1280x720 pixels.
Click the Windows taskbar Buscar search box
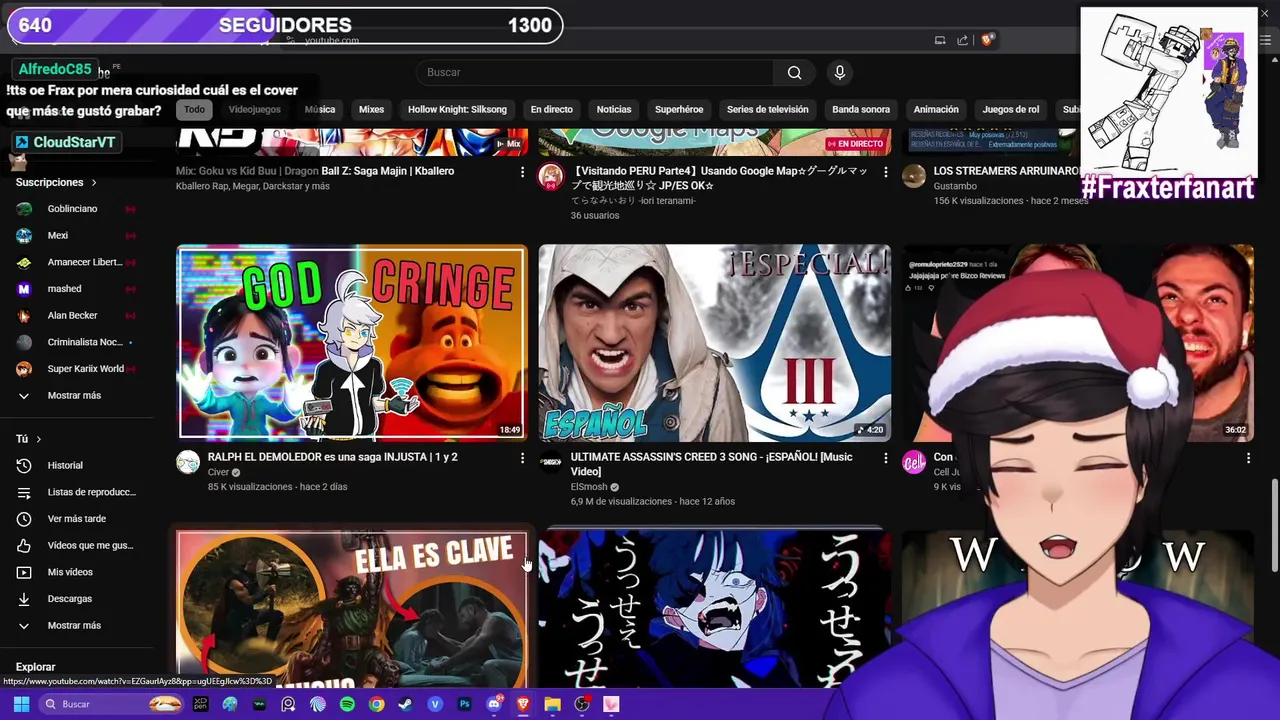click(112, 704)
